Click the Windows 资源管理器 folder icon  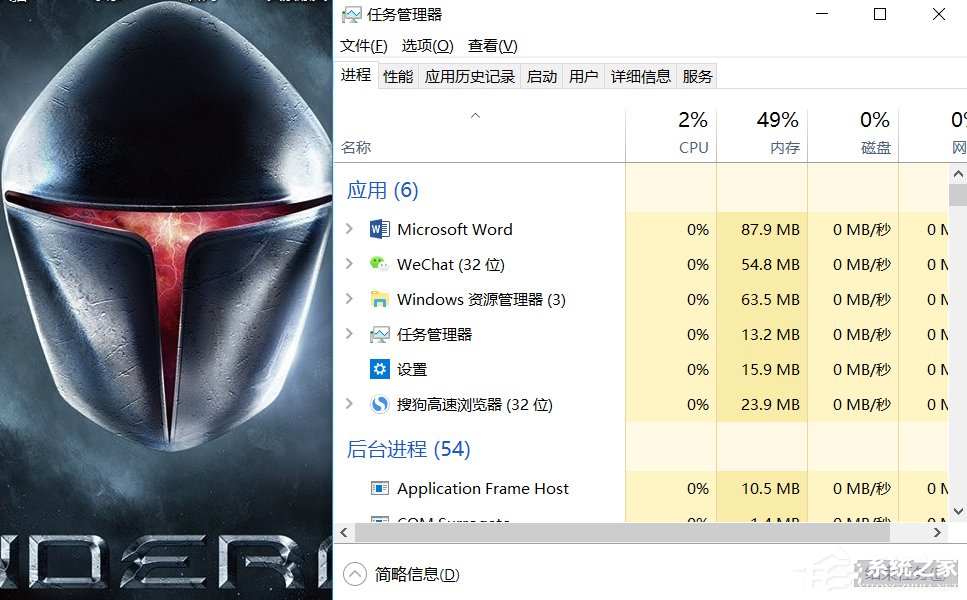click(x=378, y=299)
